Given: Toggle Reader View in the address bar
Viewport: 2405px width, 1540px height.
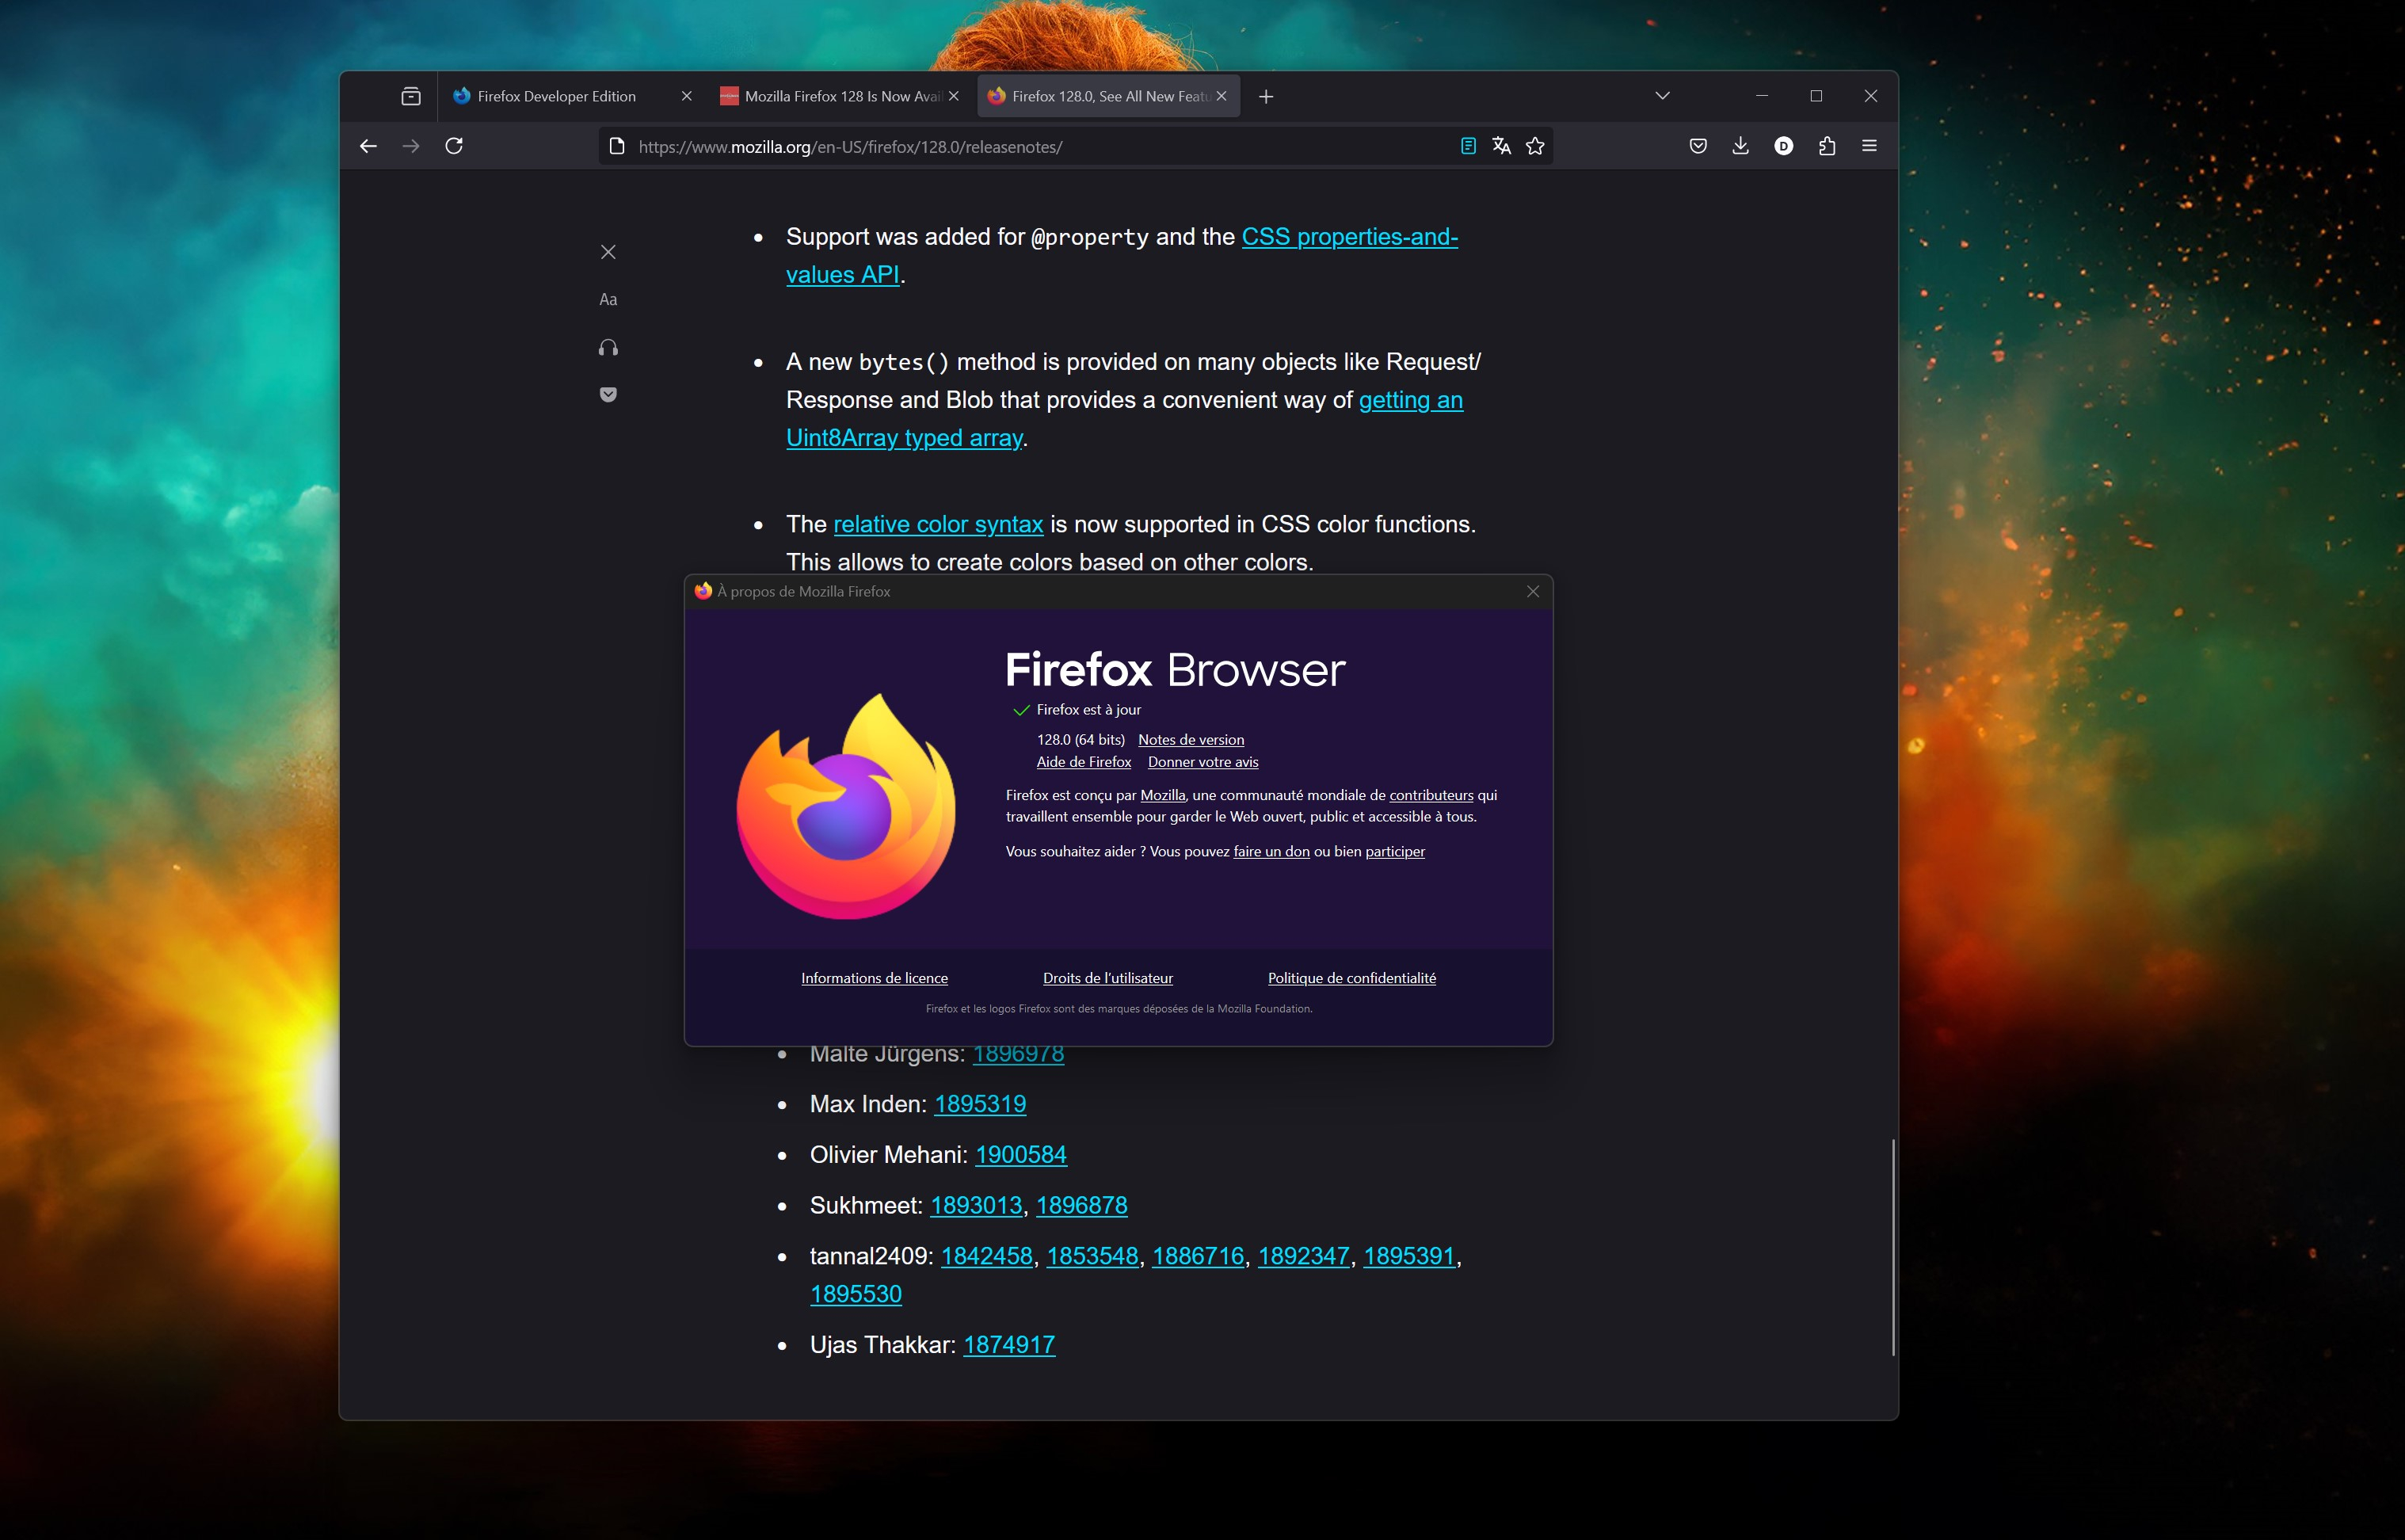Looking at the screenshot, I should (x=1467, y=146).
